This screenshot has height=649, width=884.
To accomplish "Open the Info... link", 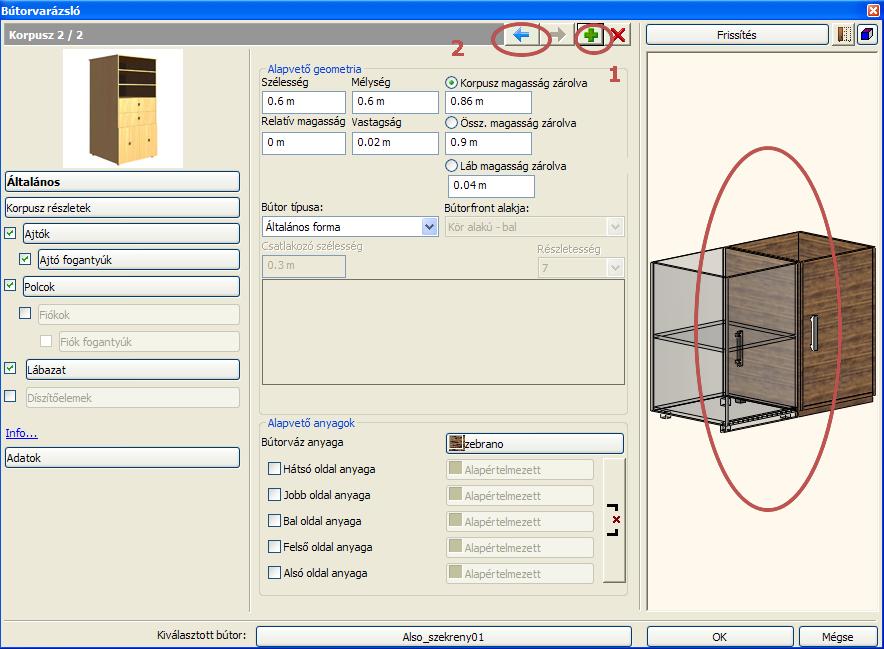I will point(21,432).
